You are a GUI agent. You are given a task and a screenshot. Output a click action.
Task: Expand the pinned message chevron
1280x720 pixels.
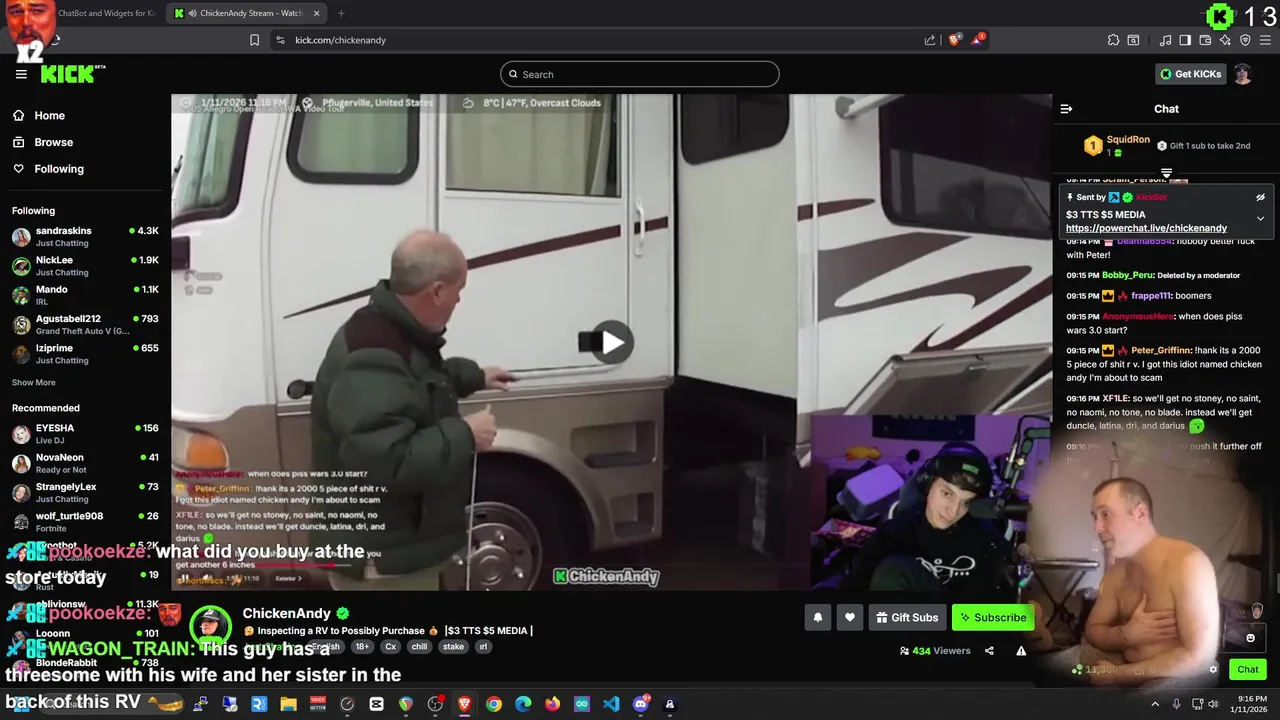coord(1260,218)
